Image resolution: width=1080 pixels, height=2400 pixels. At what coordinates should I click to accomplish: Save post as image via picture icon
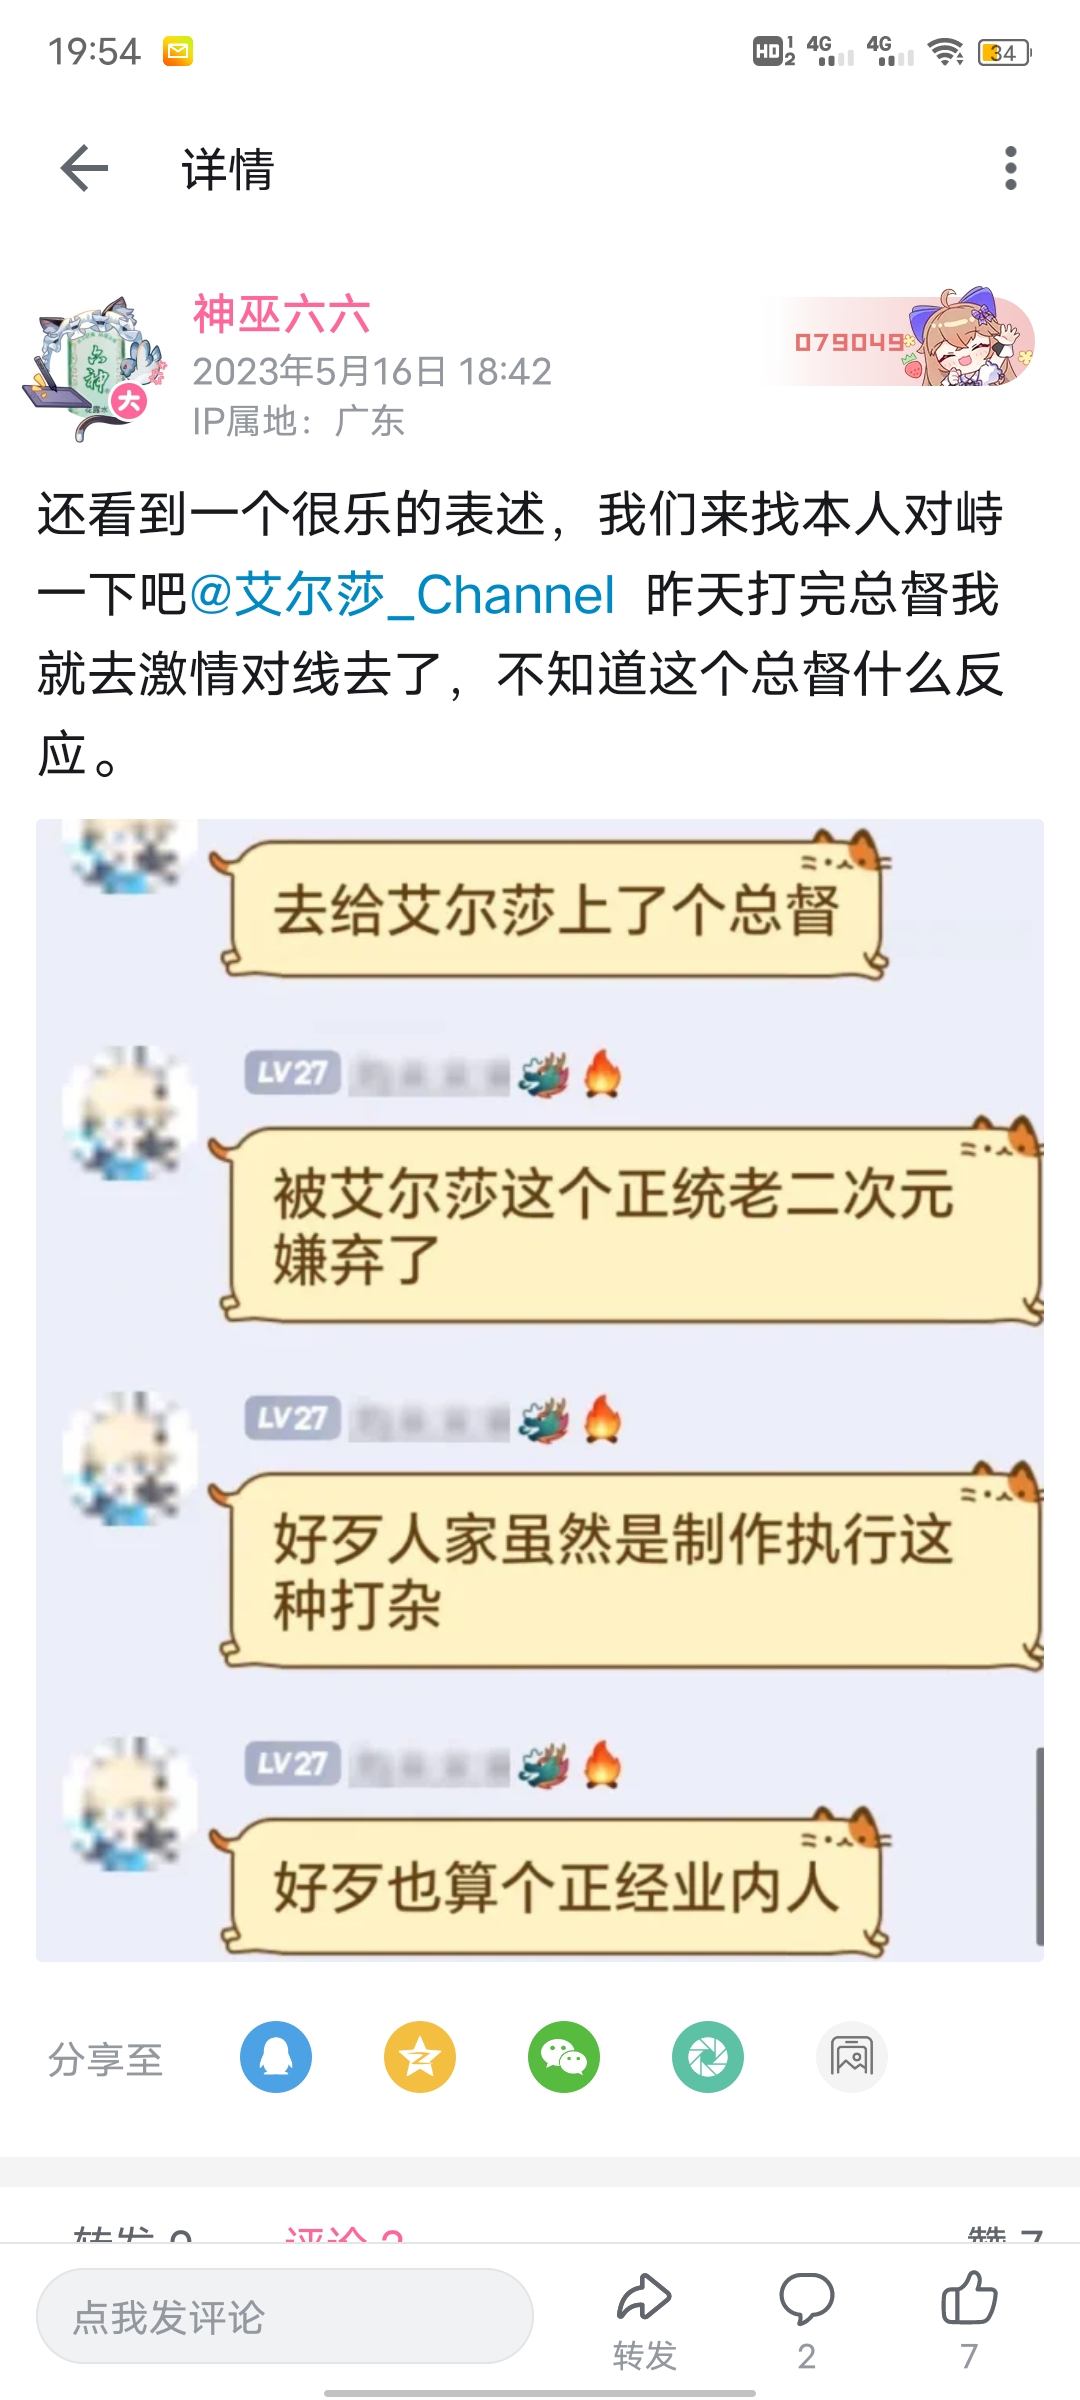click(852, 2057)
